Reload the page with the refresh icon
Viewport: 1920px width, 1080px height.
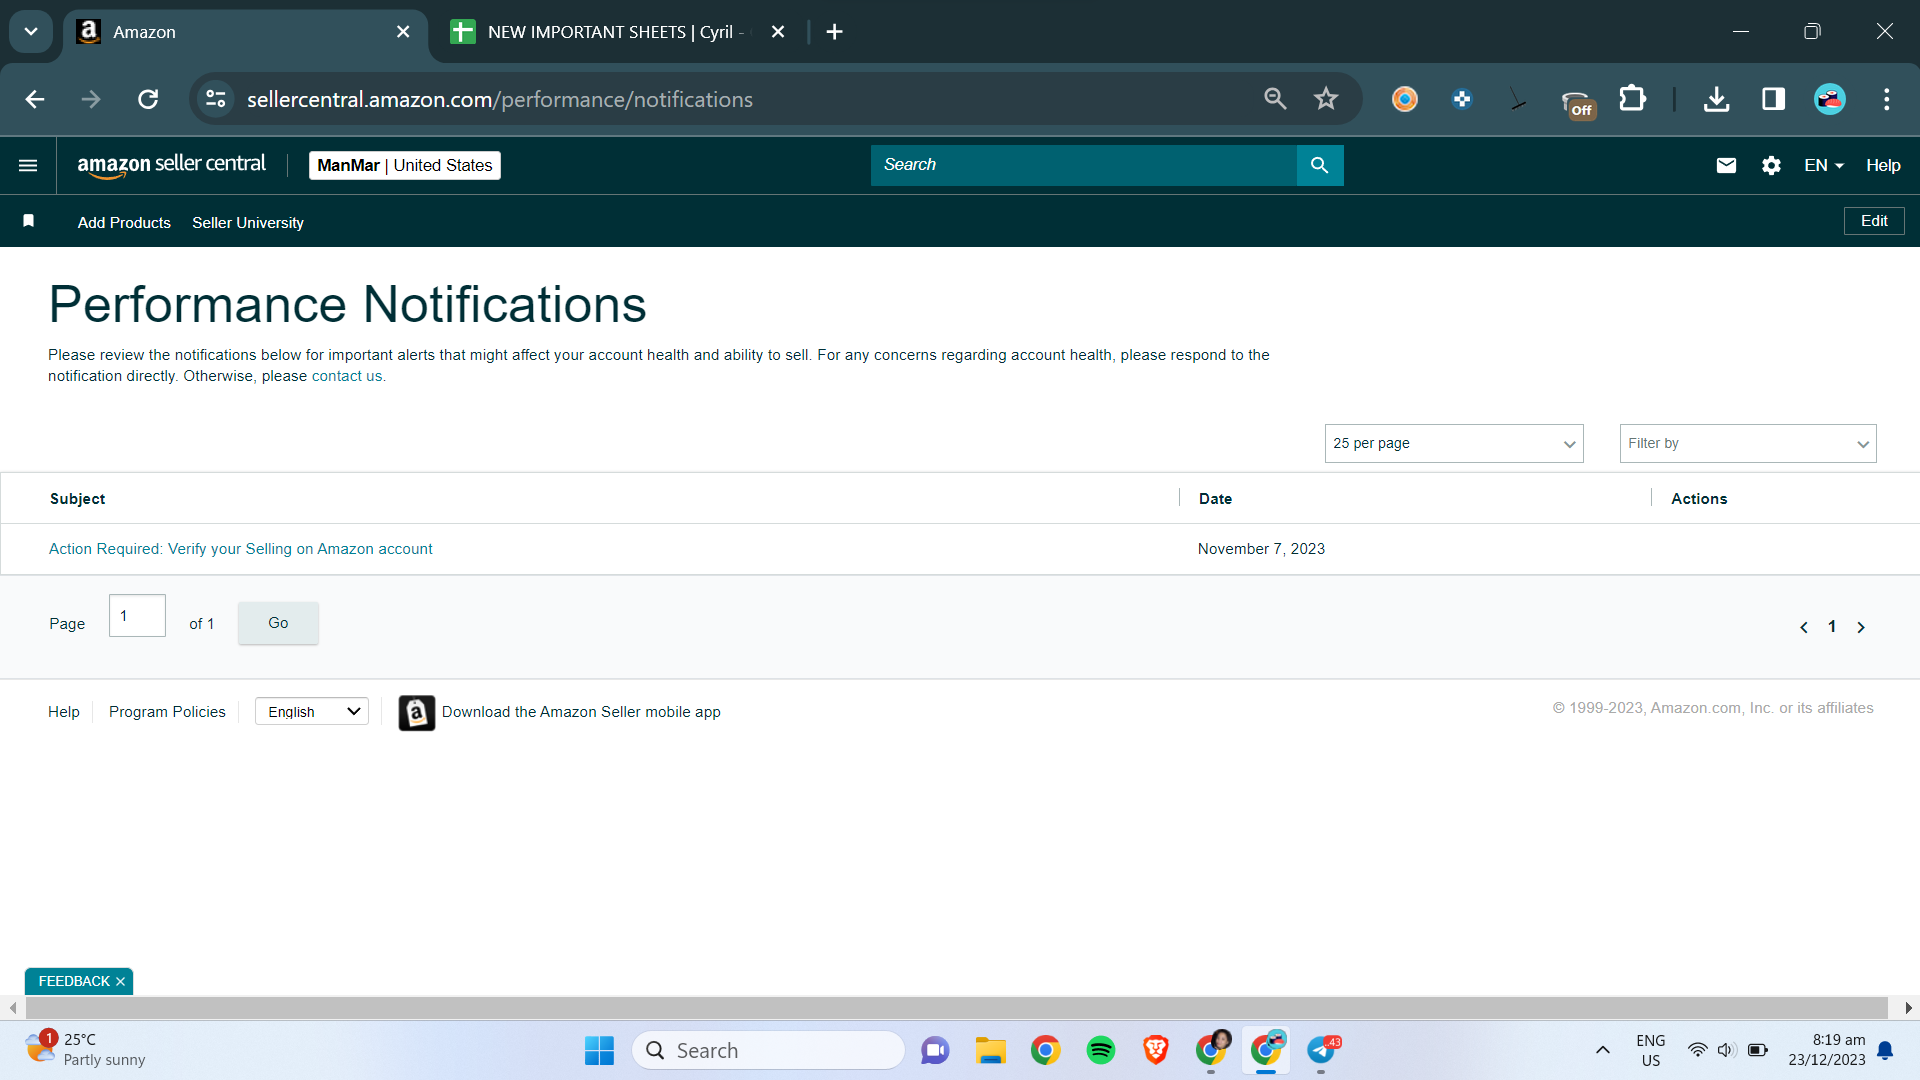click(148, 99)
